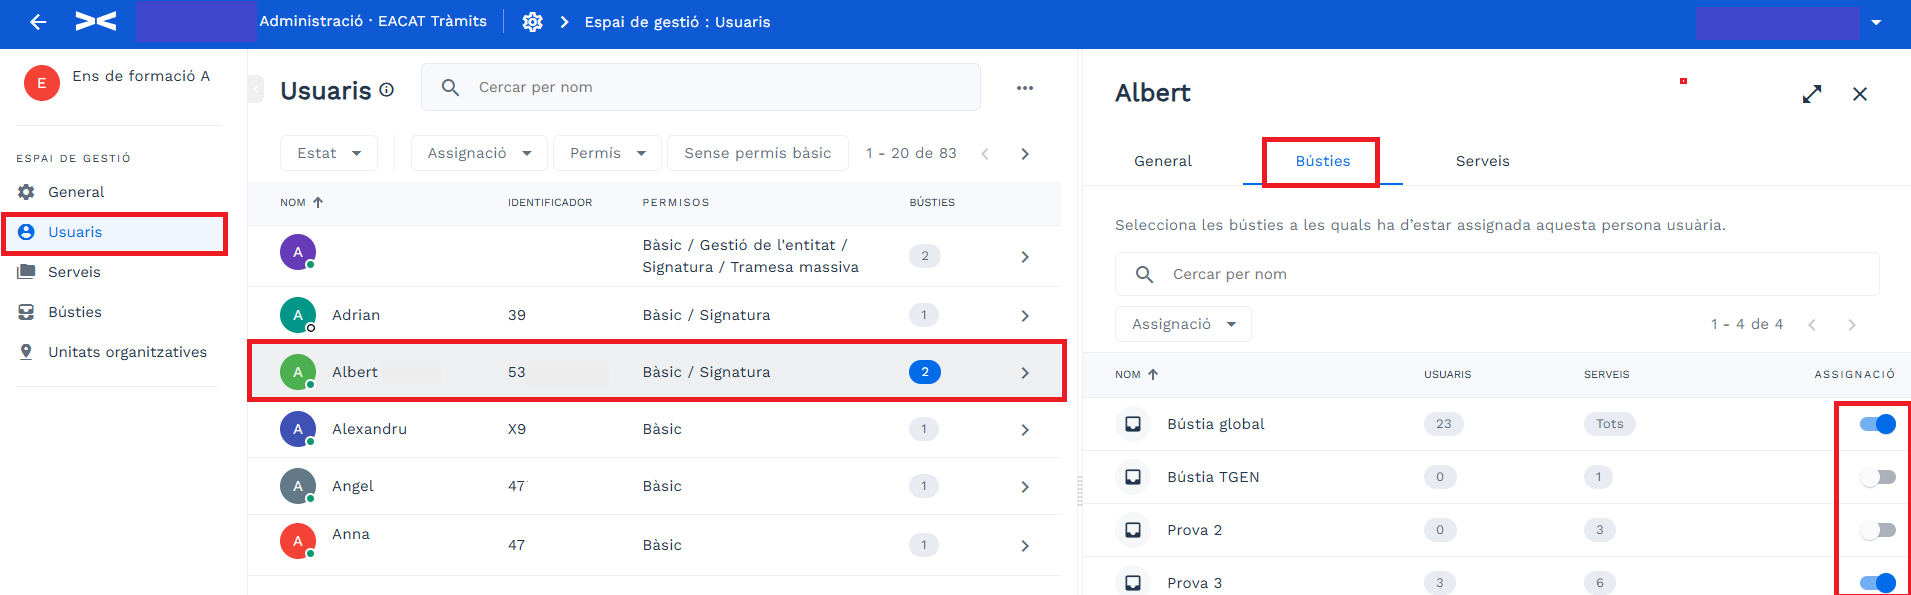Switch to the Serveis tab

click(1482, 161)
